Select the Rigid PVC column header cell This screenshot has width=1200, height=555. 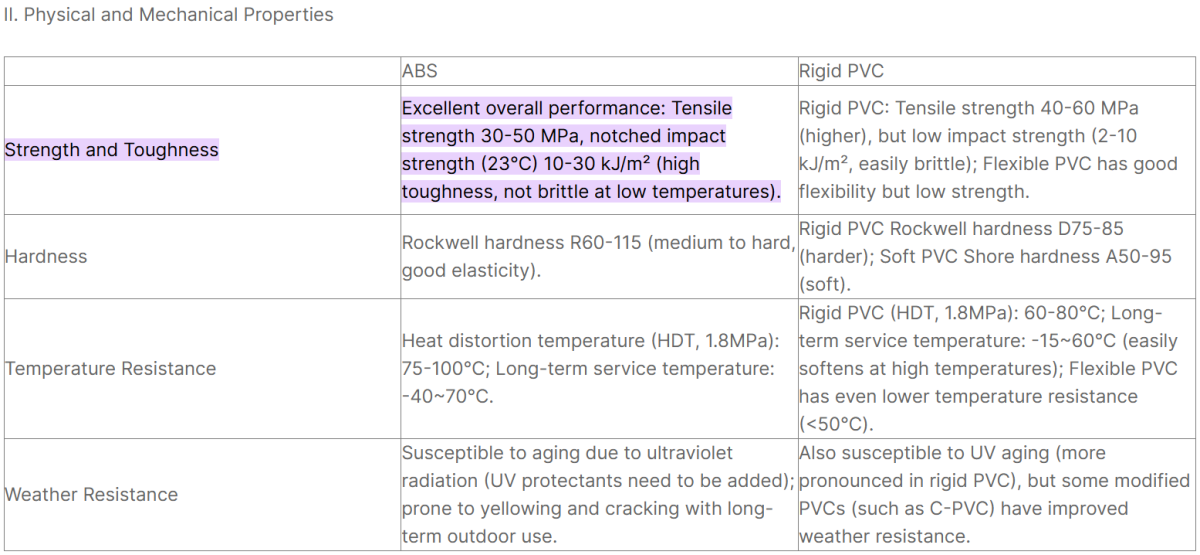[x=841, y=72]
